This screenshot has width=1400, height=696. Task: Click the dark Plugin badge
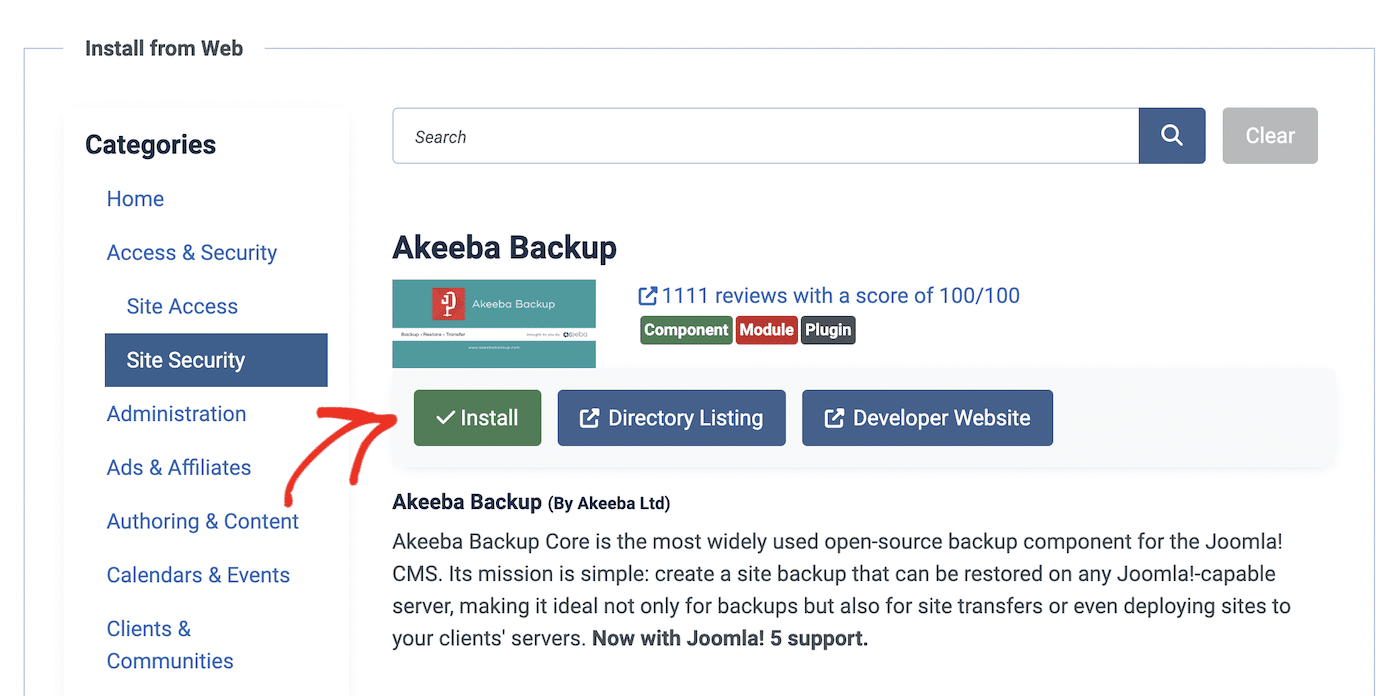tap(828, 329)
